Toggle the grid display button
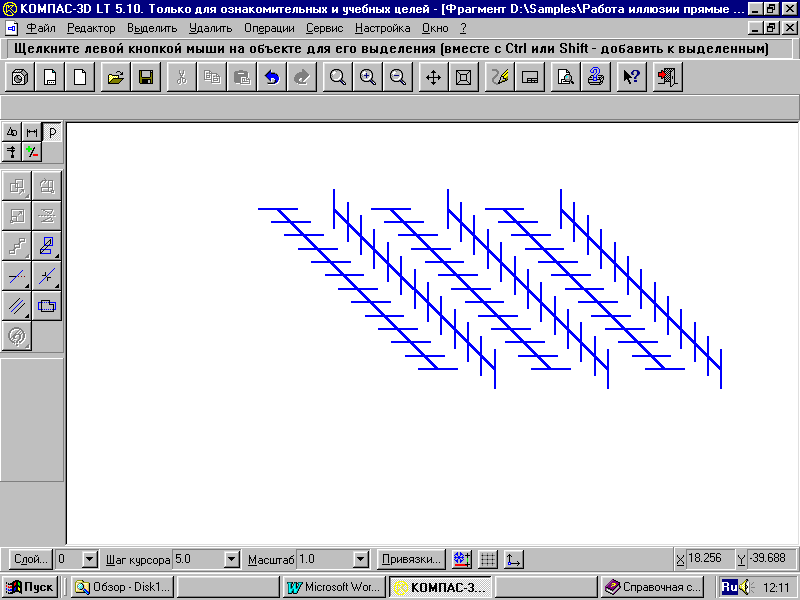Screen dimensions: 800x600 [488, 560]
